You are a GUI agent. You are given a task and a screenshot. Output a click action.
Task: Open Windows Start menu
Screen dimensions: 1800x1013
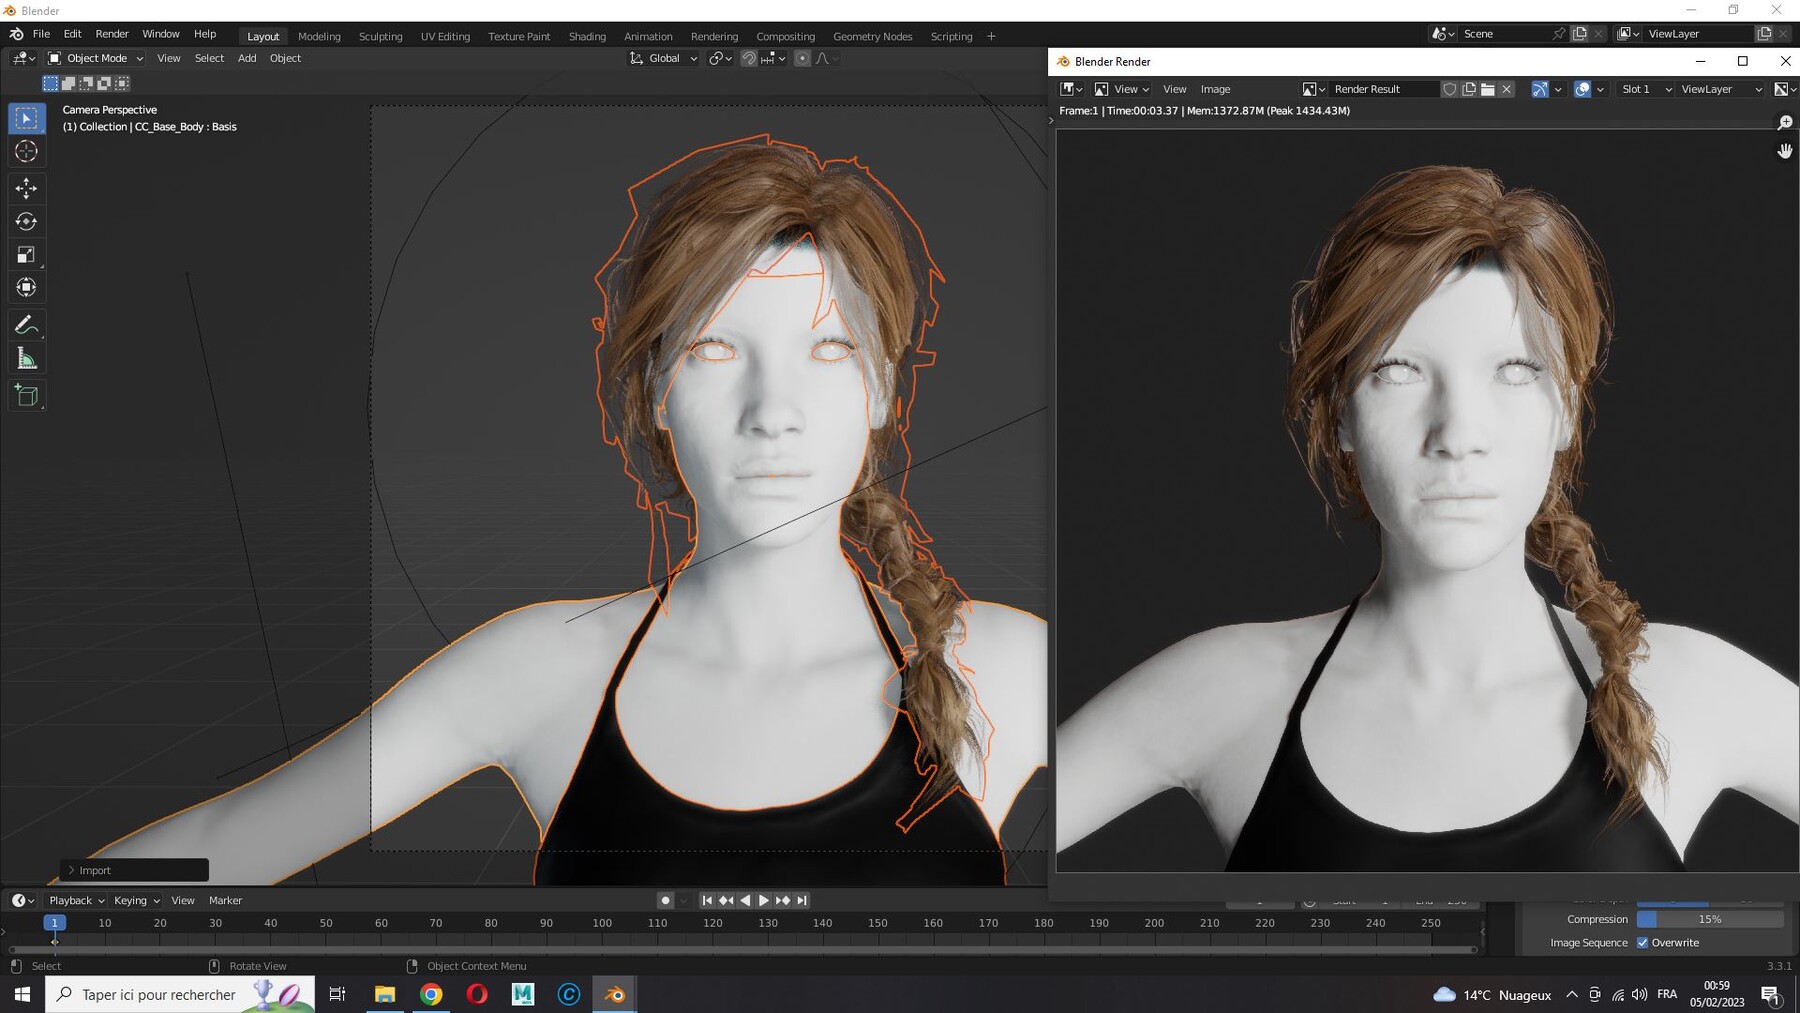[x=22, y=994]
